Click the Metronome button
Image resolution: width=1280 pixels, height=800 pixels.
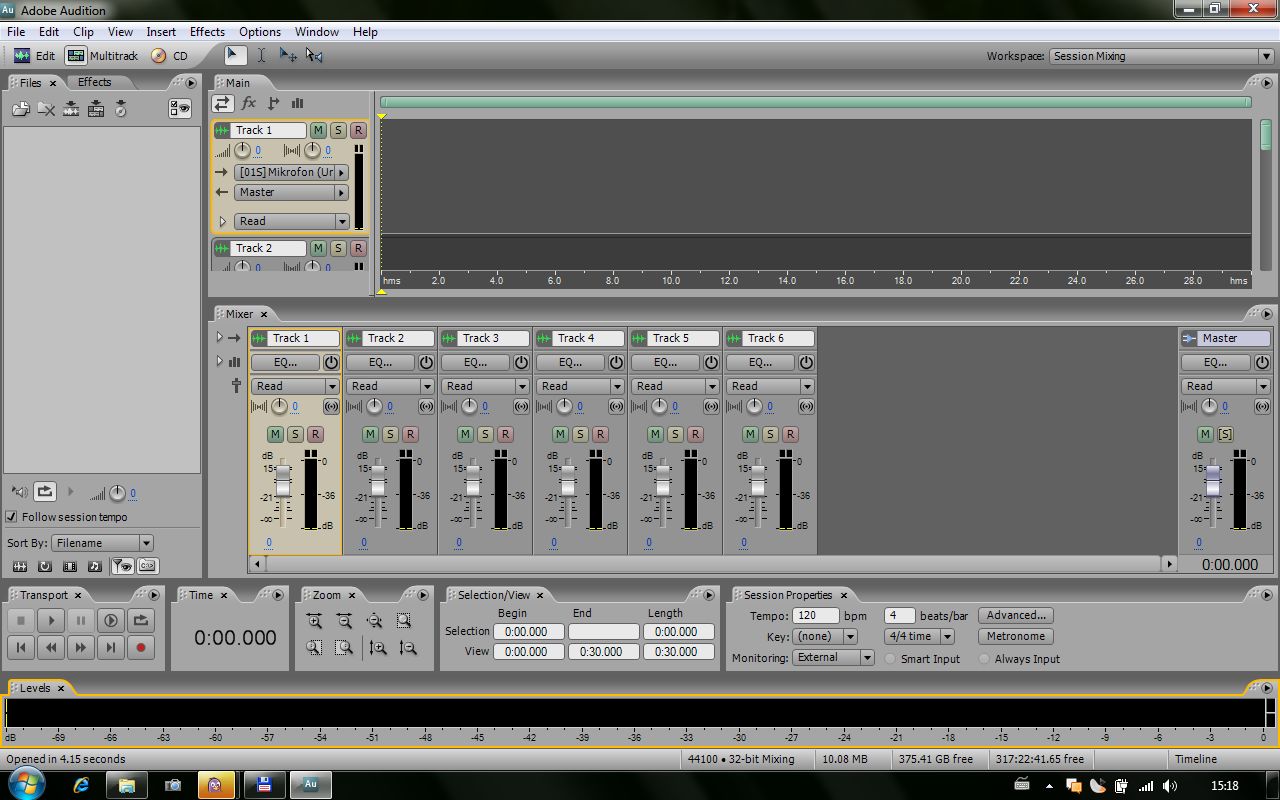point(1016,636)
